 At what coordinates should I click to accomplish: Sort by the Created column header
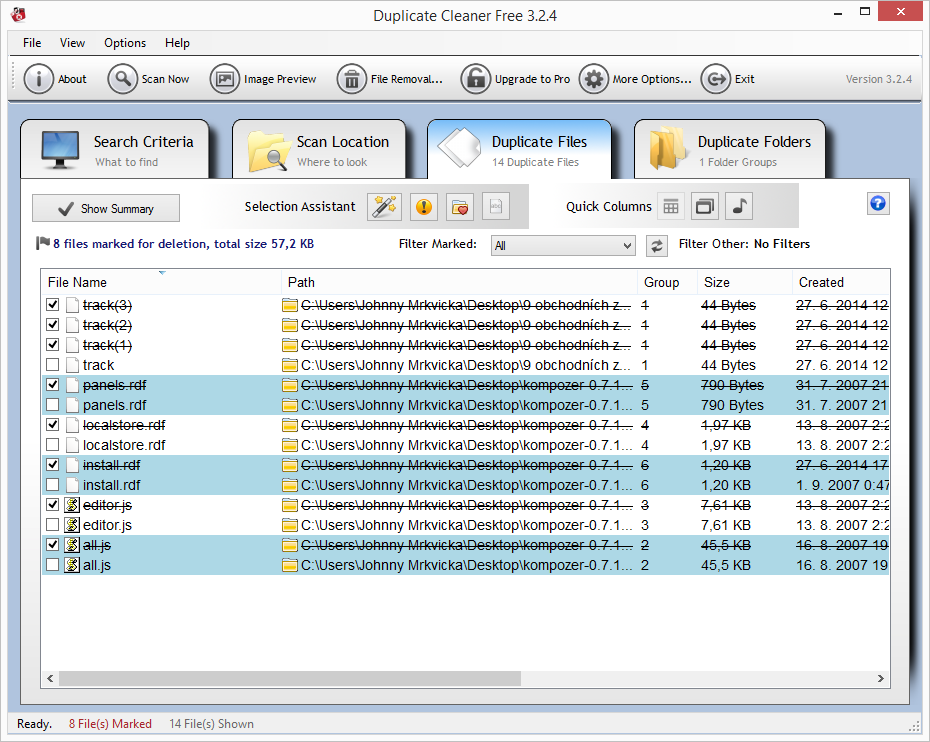(x=841, y=282)
